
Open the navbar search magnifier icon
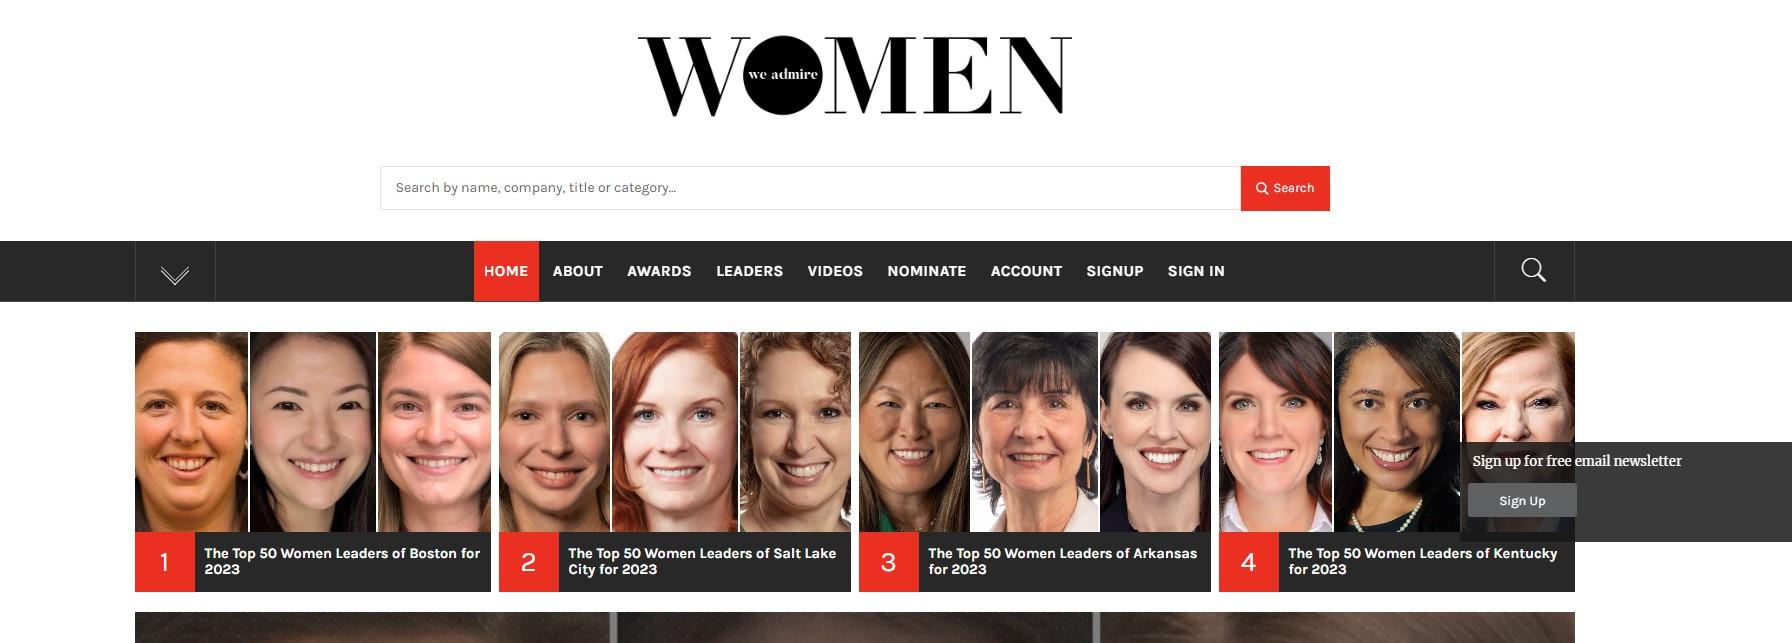(x=1533, y=270)
